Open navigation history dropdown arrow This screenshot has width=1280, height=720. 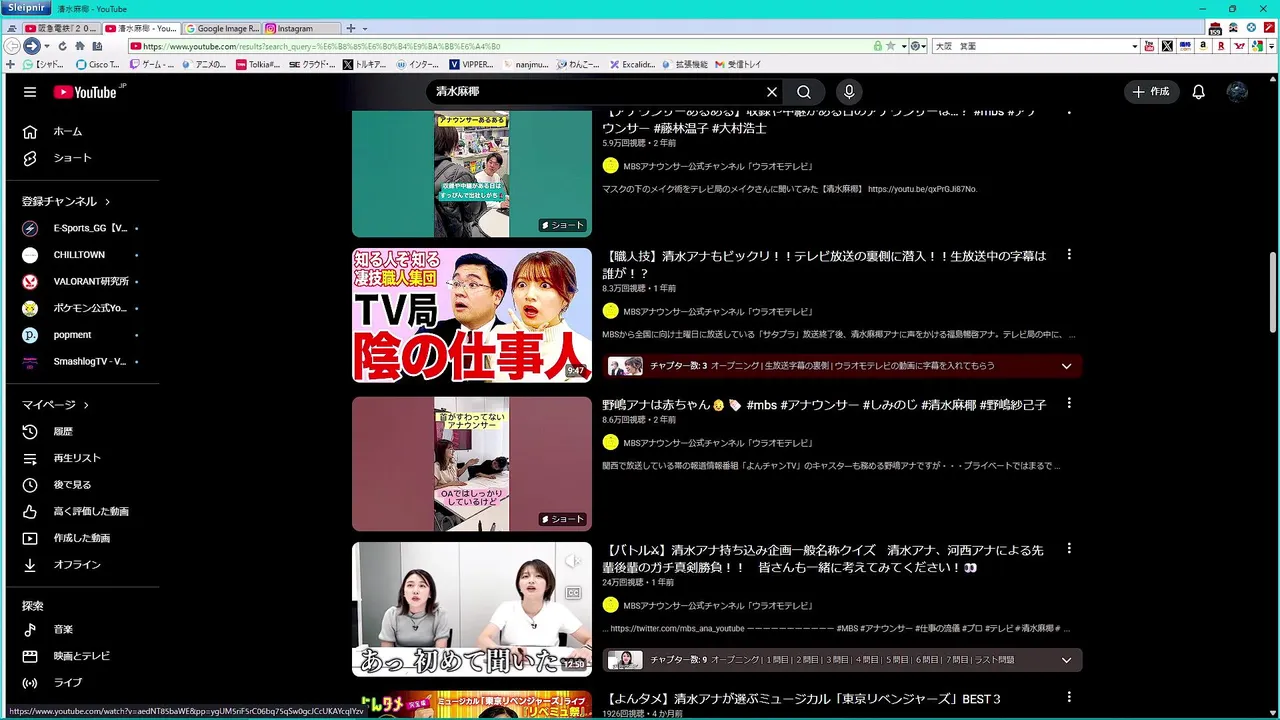pyautogui.click(x=47, y=46)
